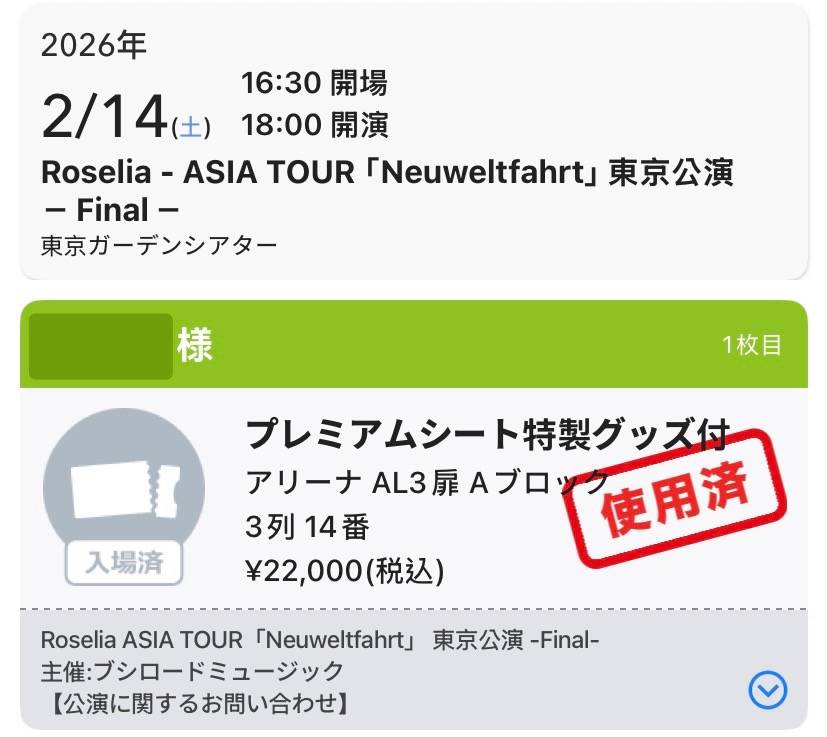Click the 主催:ブシロードミュージック organizer line
Viewport: 827px width, 737px height.
tap(192, 671)
